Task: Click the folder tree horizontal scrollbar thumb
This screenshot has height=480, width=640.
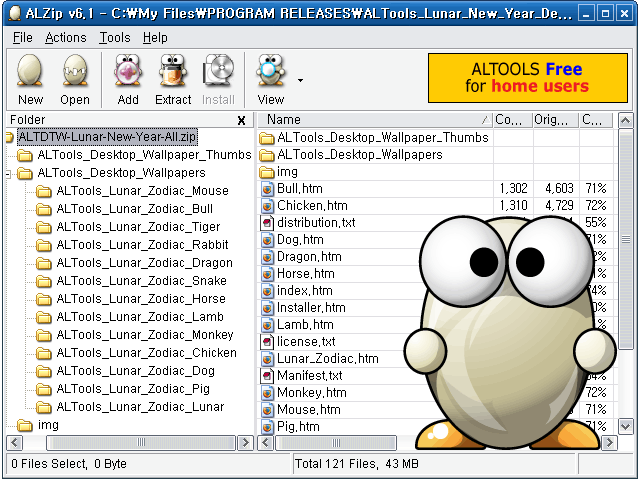Action: [141, 442]
